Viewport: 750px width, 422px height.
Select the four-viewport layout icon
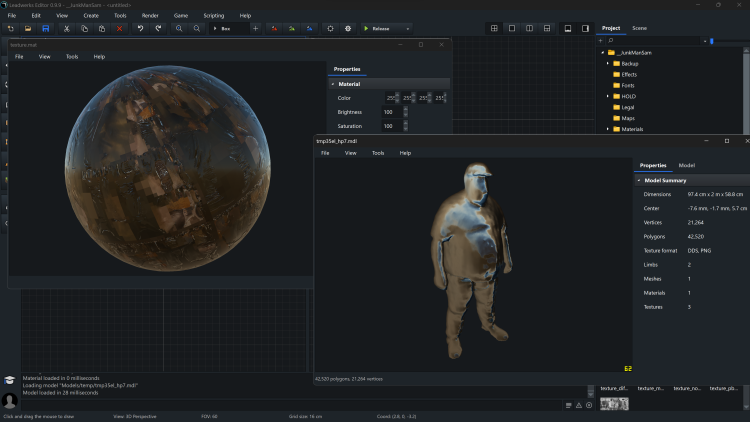click(494, 28)
